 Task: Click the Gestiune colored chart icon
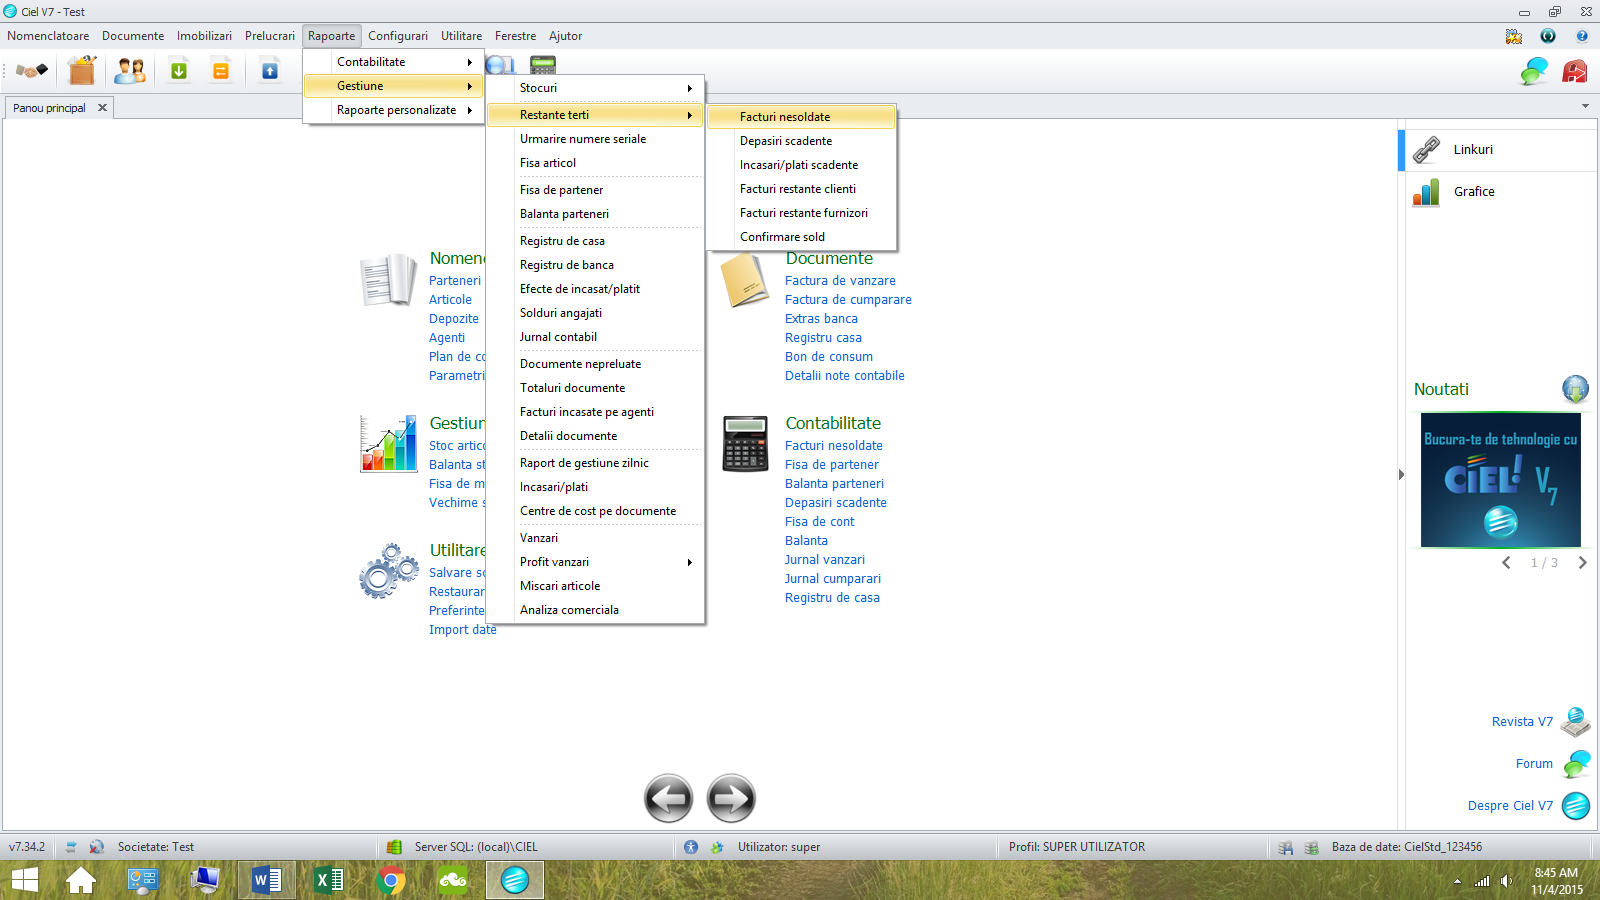(388, 444)
